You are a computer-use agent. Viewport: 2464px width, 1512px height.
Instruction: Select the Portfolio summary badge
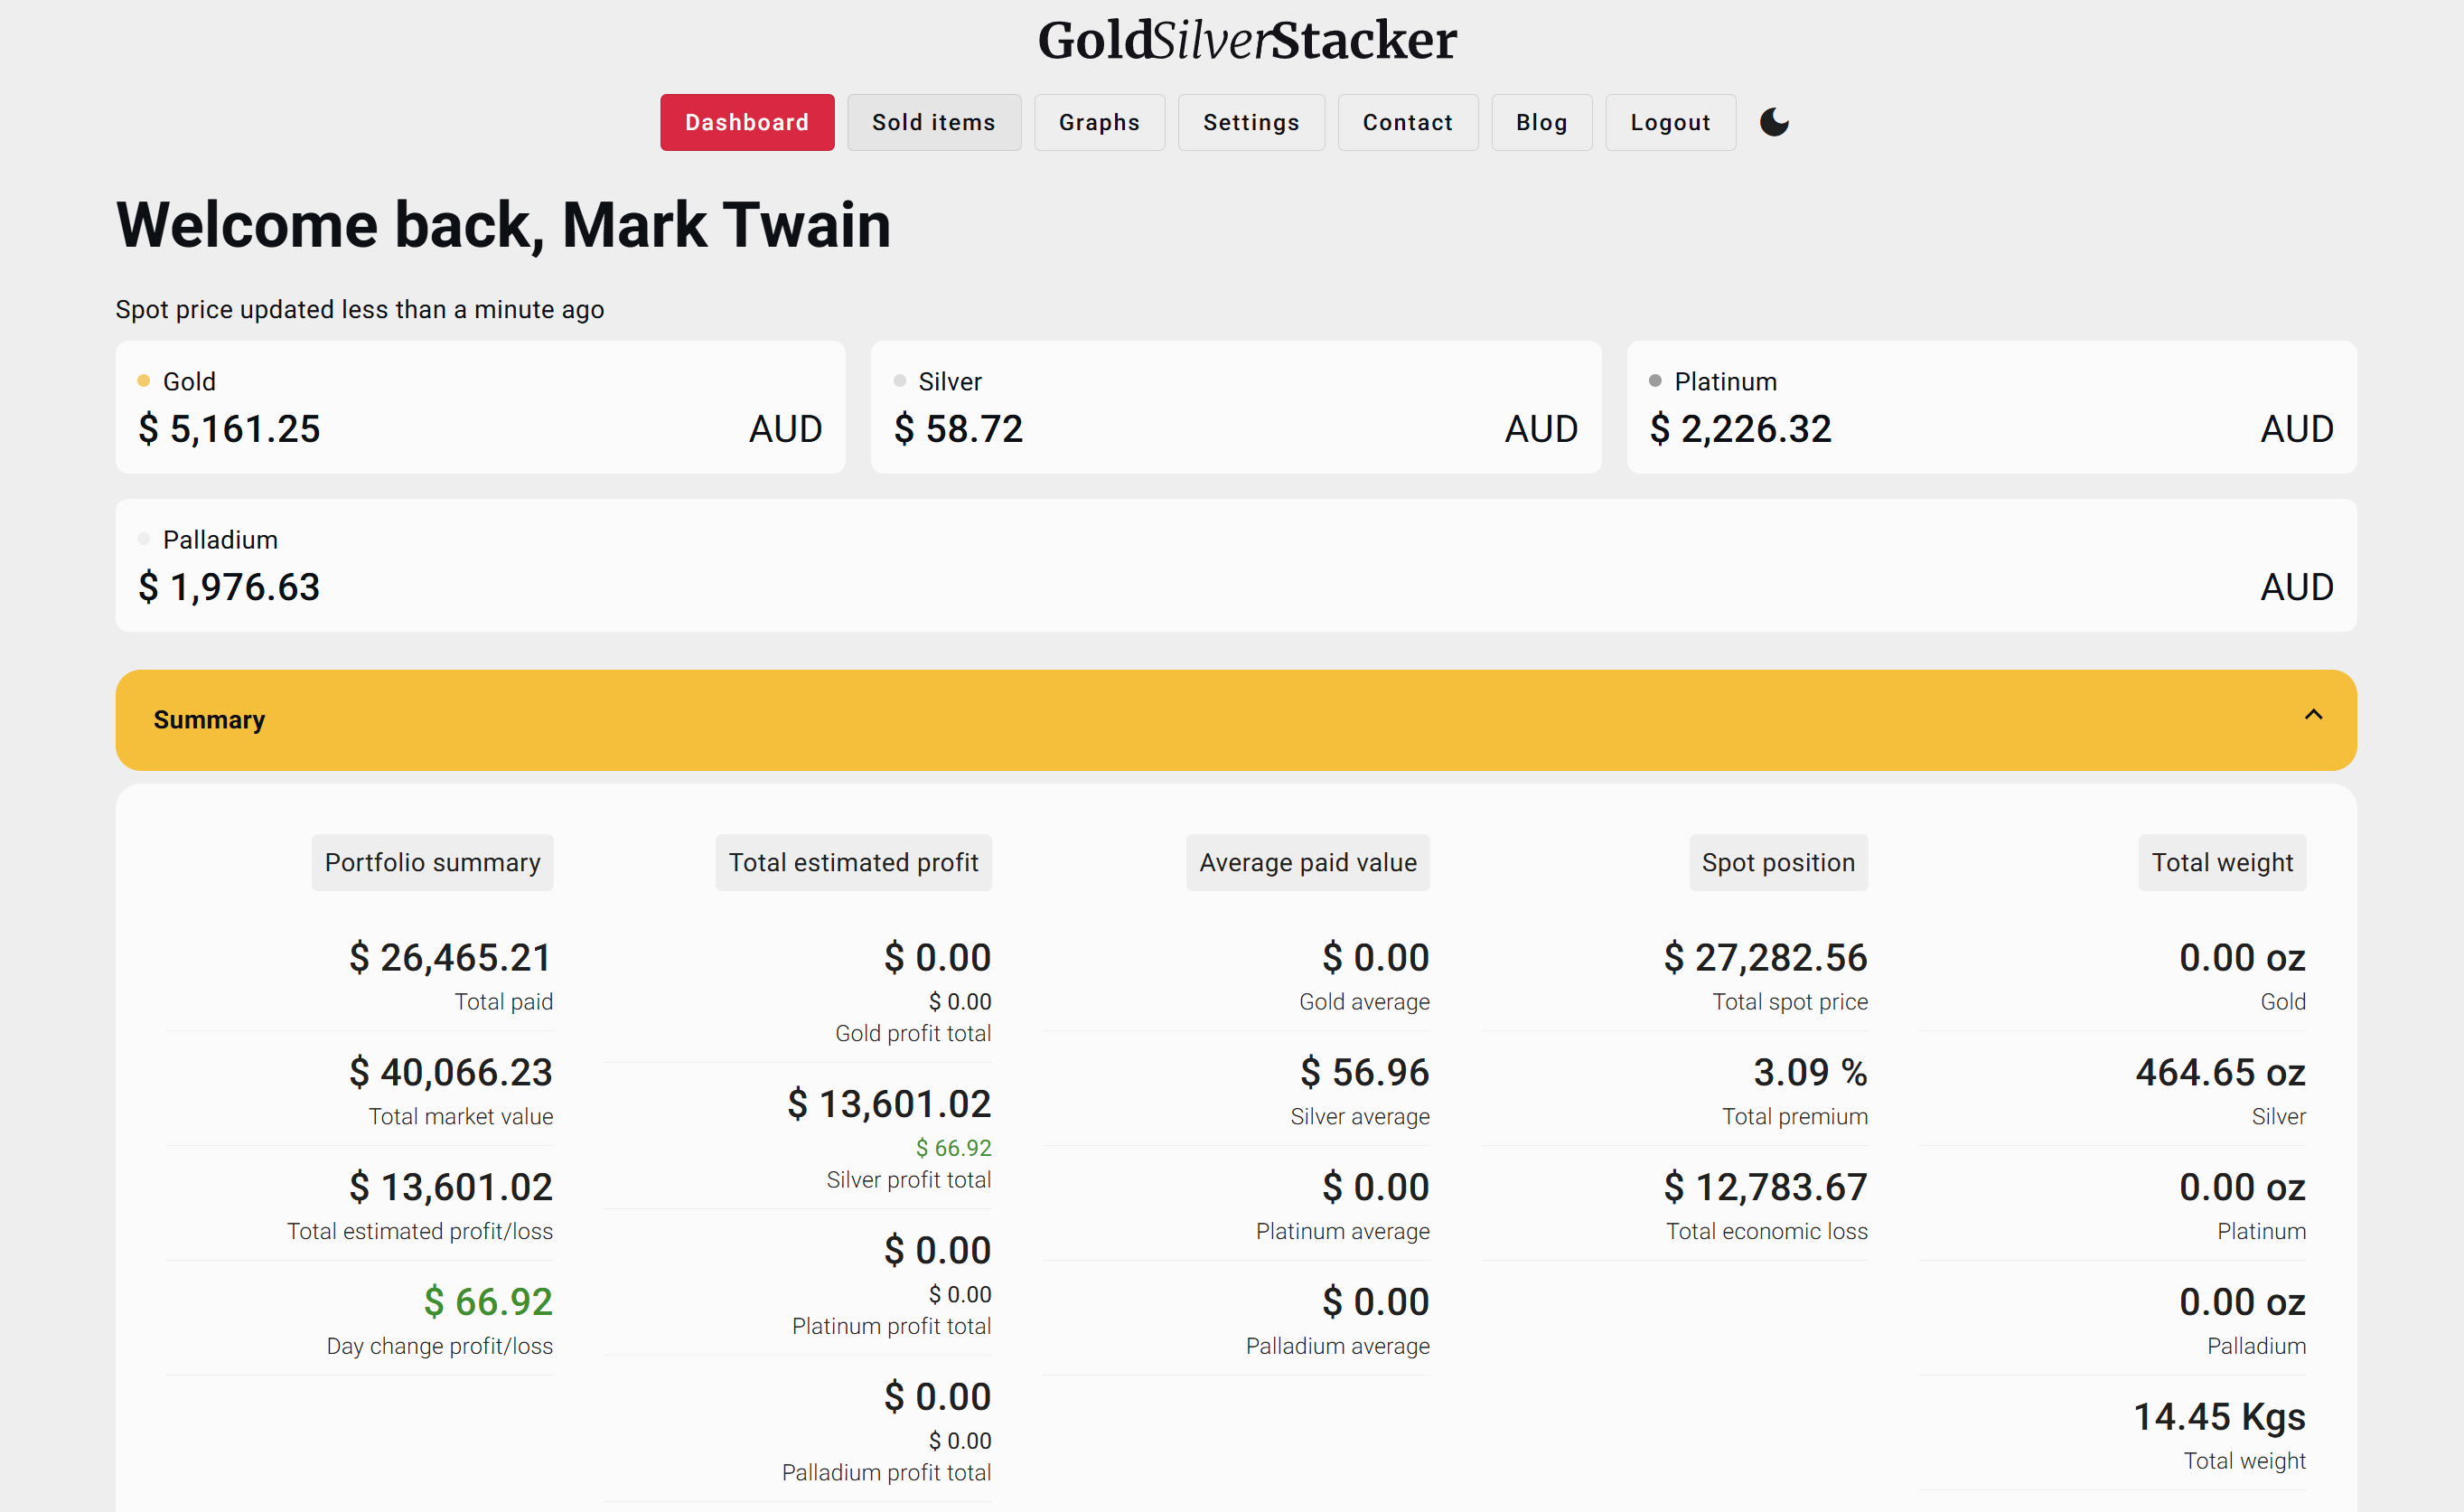pos(432,861)
